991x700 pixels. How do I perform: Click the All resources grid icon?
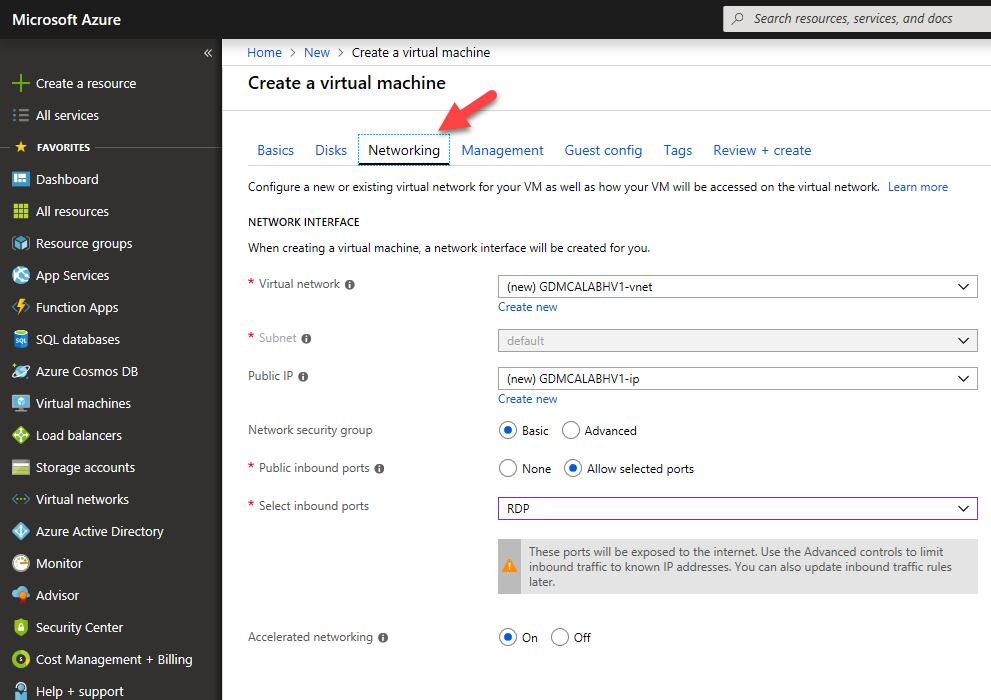coord(21,211)
